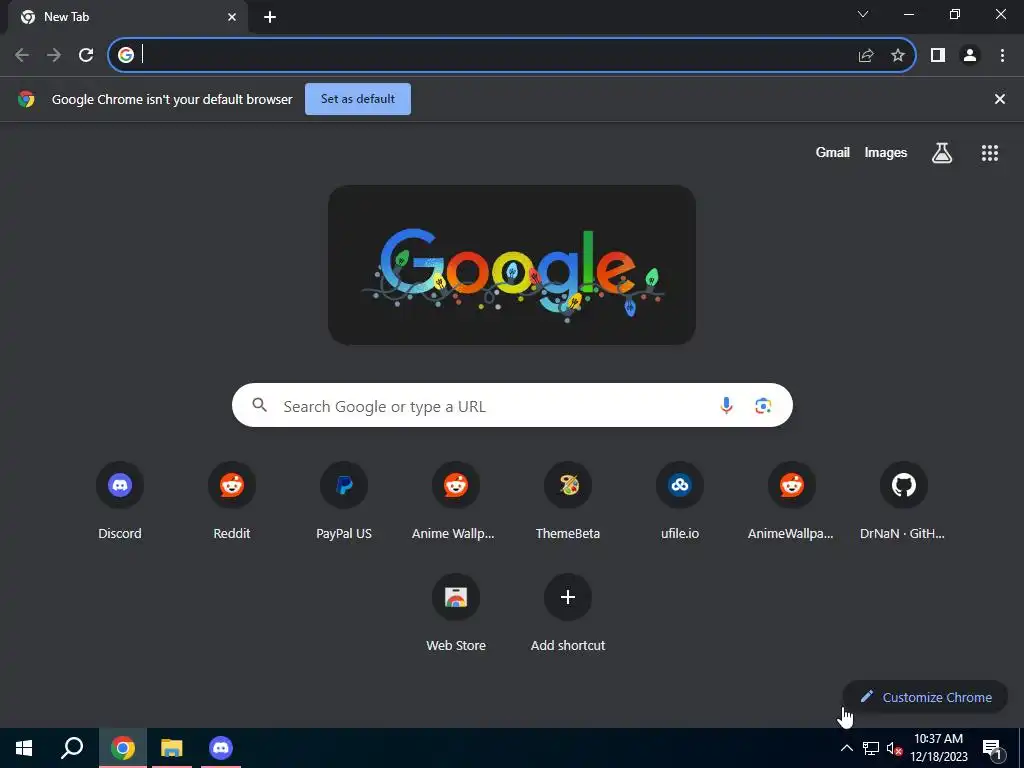Viewport: 1024px width, 768px height.
Task: Open the Gmail link
Action: click(x=833, y=153)
